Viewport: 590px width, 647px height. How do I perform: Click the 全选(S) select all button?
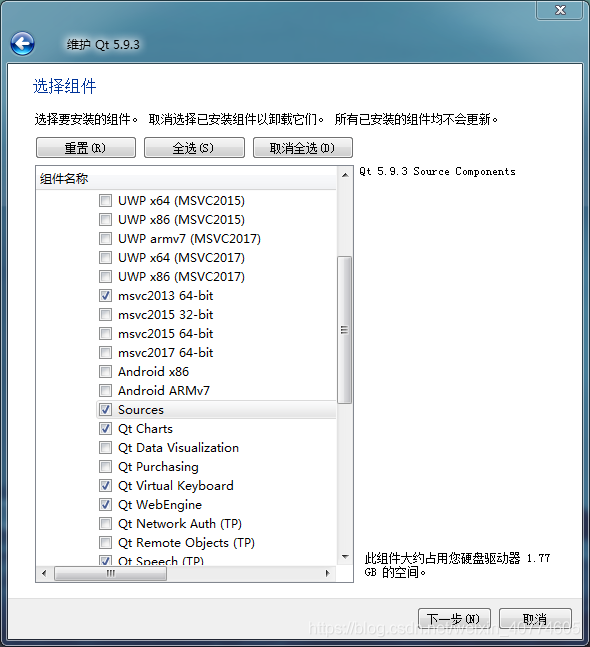coord(194,148)
